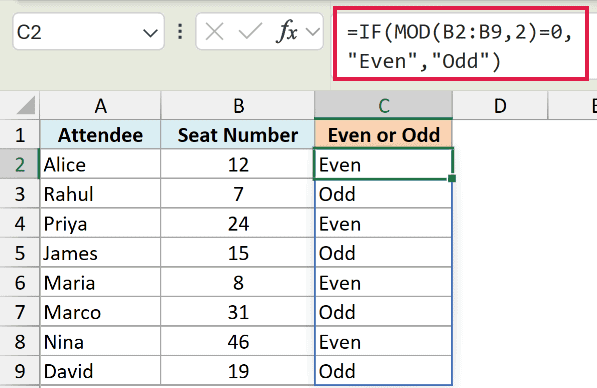Select seat number 8 cell

coord(238,283)
